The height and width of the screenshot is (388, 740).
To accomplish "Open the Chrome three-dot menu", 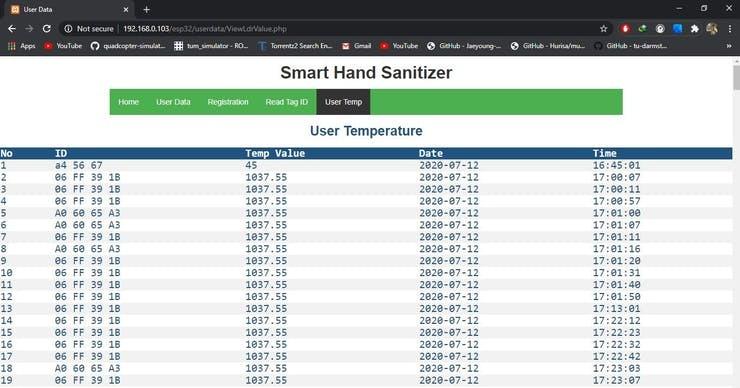I will (x=730, y=29).
